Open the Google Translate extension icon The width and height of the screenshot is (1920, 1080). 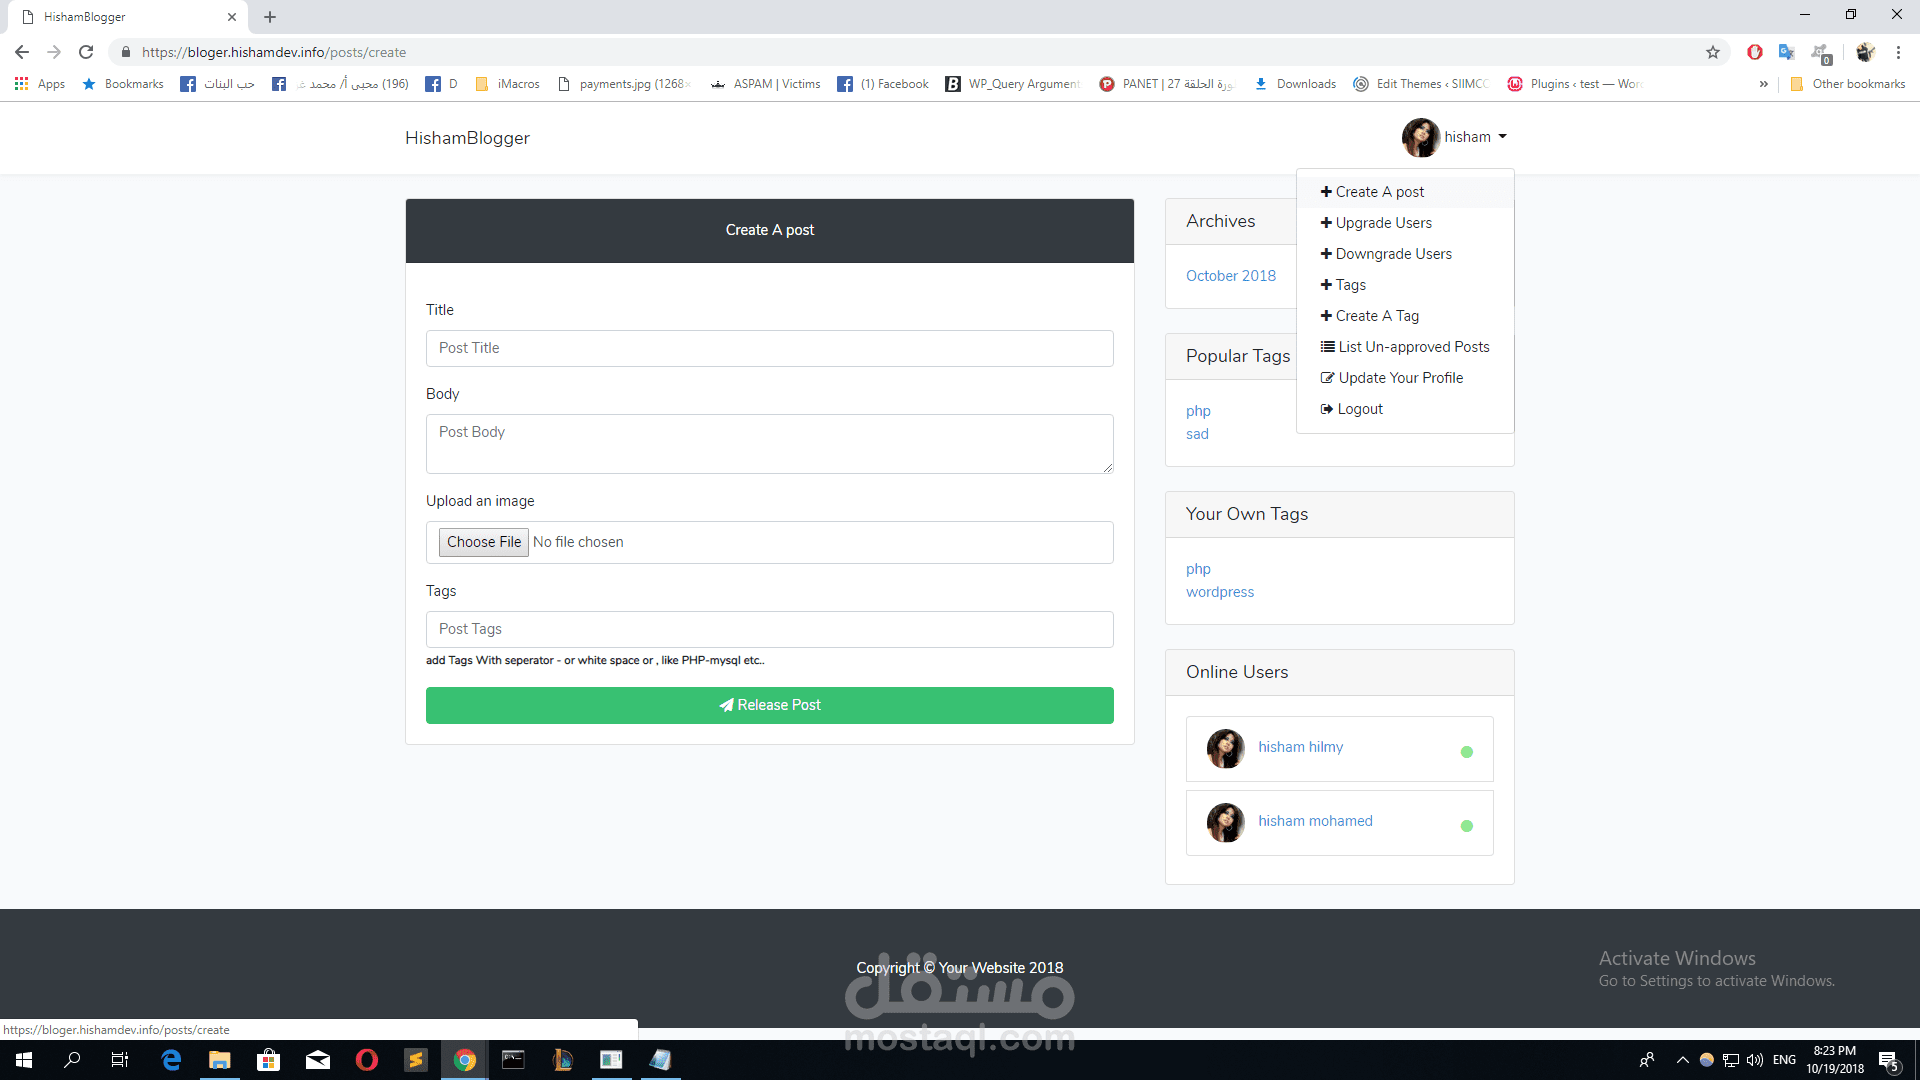point(1787,52)
